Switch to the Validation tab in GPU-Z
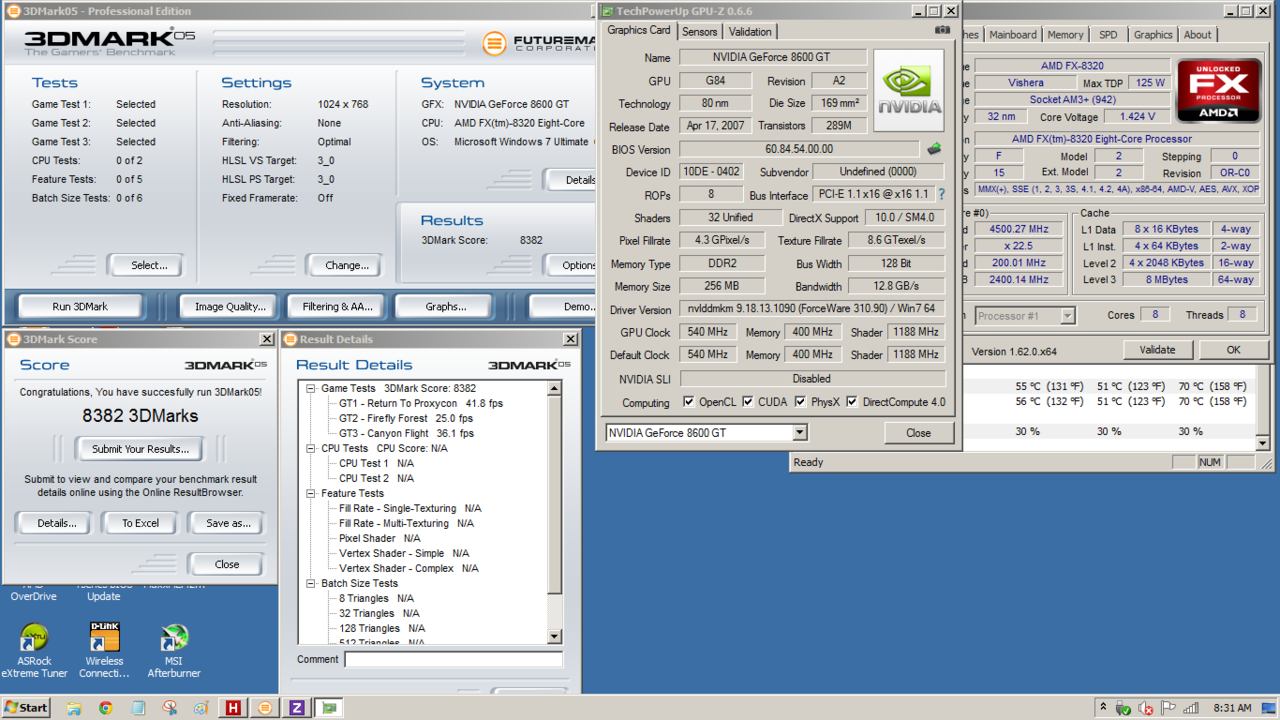The image size is (1280, 720). [749, 32]
